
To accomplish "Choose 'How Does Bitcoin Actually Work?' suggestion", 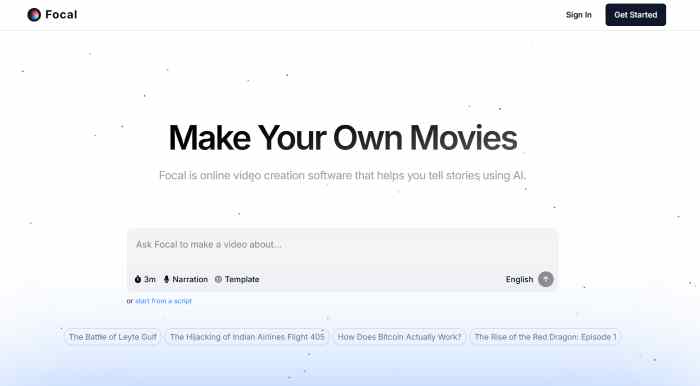I will coord(400,337).
